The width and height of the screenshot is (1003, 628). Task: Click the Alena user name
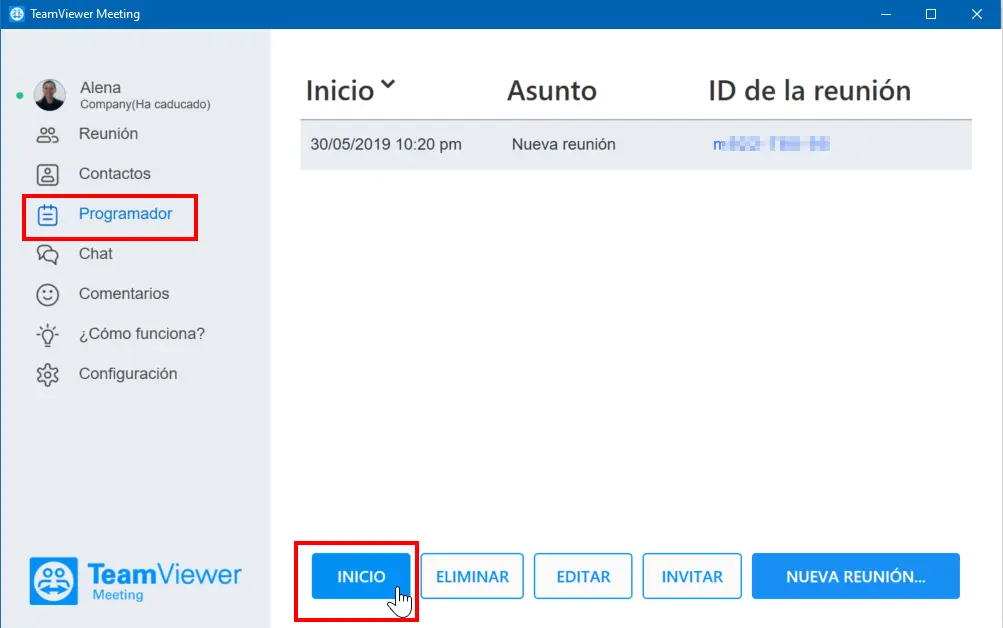tap(100, 88)
